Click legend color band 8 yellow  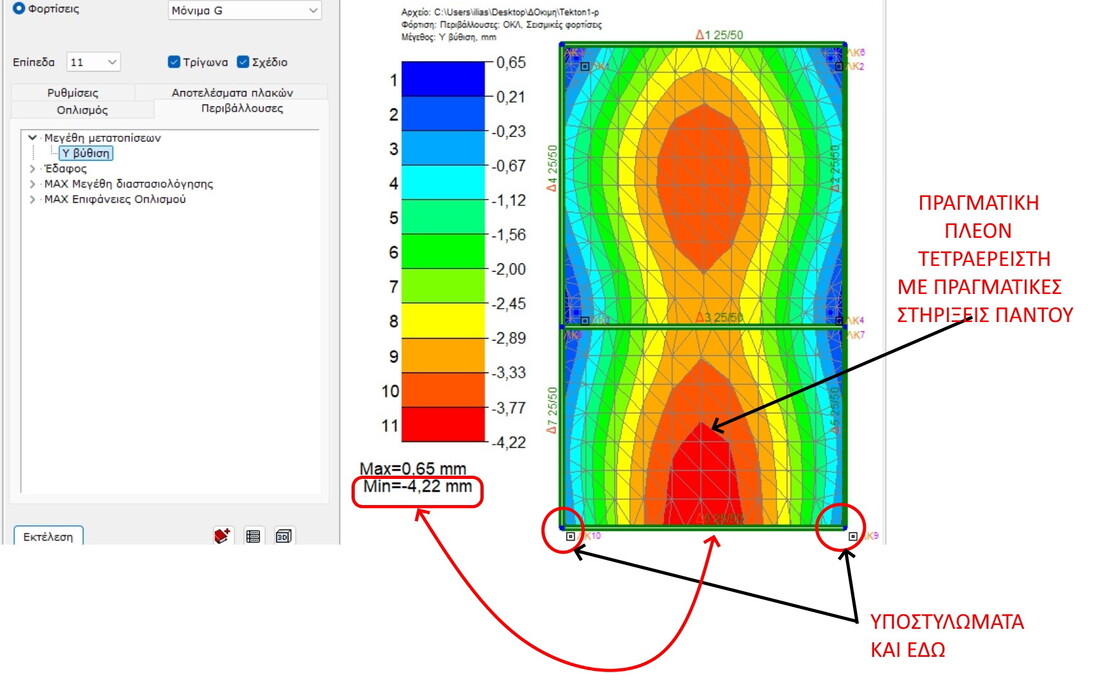click(443, 320)
